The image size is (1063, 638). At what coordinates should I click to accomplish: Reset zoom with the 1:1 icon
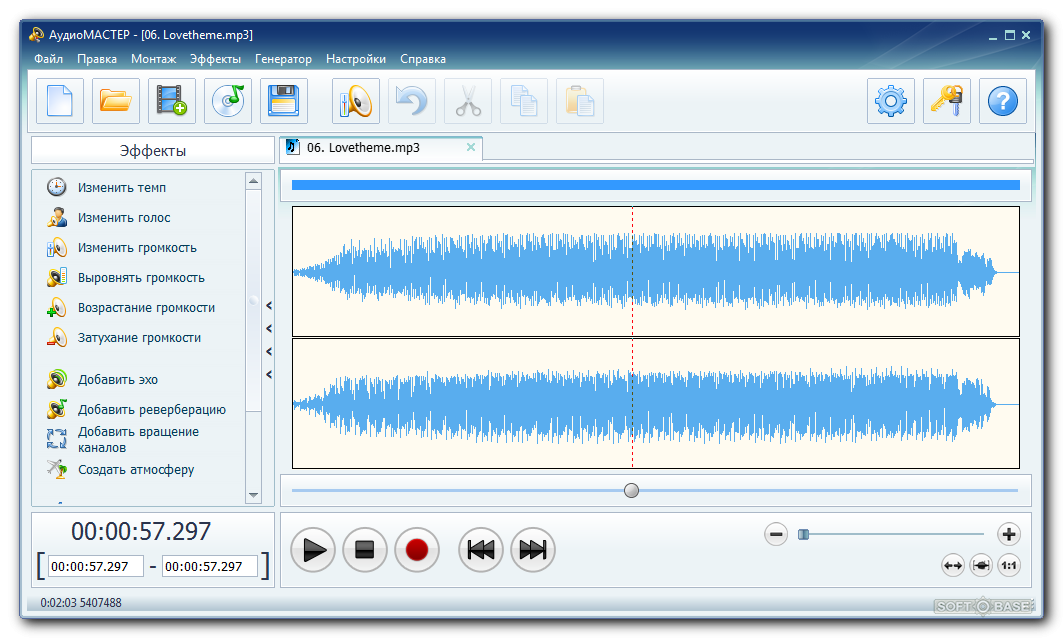[x=1009, y=565]
